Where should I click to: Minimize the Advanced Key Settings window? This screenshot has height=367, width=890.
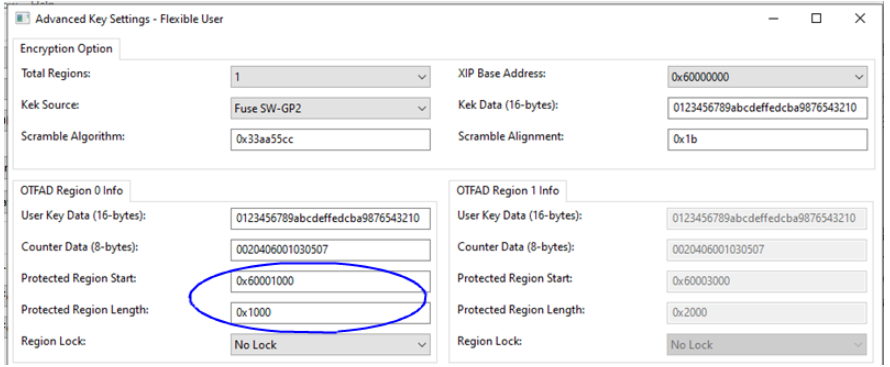click(773, 19)
